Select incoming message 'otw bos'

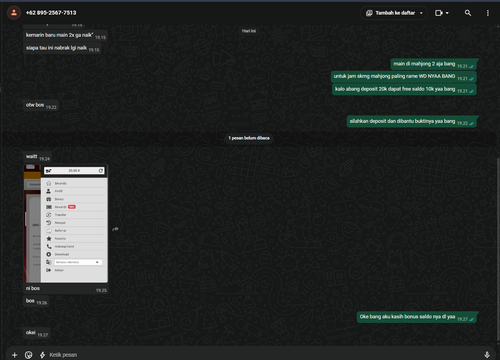pyautogui.click(x=41, y=105)
